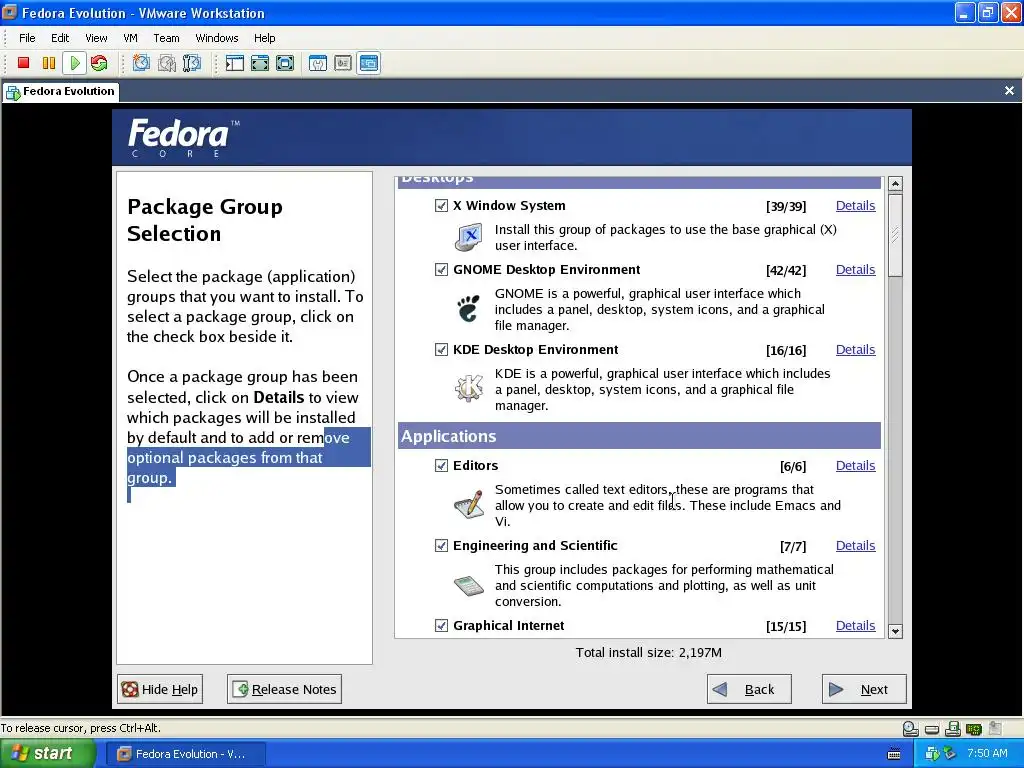Click the package list scroll up arrow
The width and height of the screenshot is (1024, 768).
tap(895, 184)
